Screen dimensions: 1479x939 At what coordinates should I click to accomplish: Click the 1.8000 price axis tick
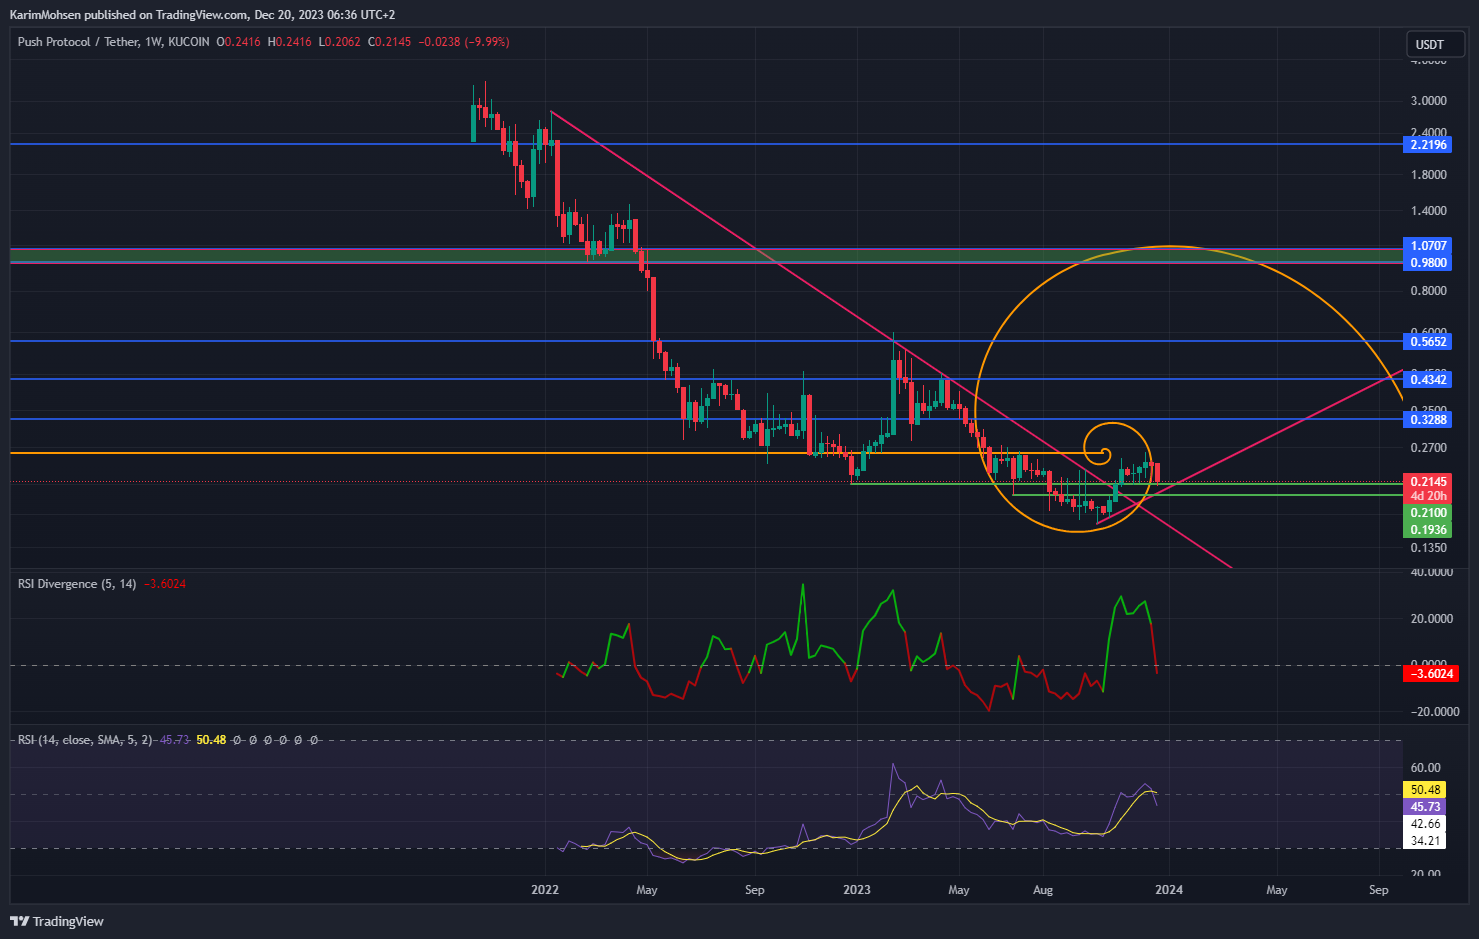(x=1428, y=175)
